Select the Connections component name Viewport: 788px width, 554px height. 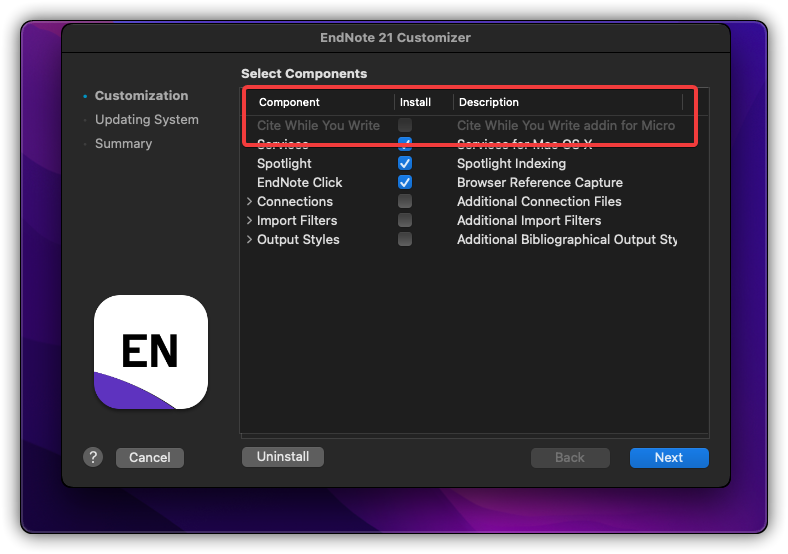click(x=295, y=202)
